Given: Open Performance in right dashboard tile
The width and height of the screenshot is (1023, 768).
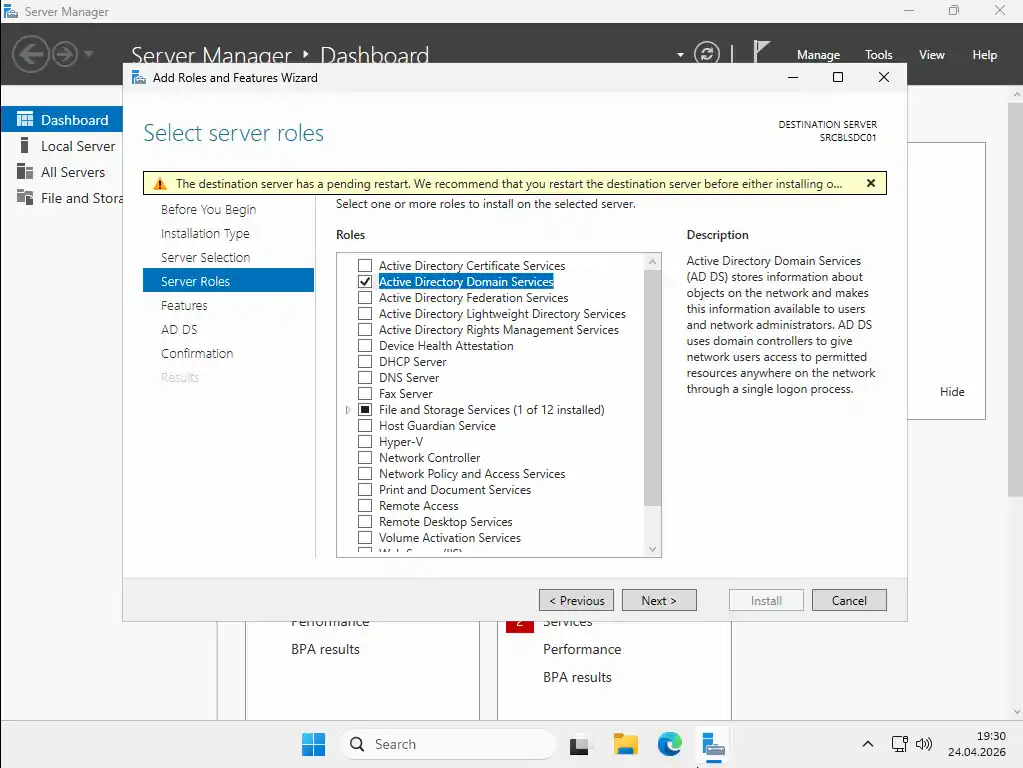Looking at the screenshot, I should click(x=582, y=649).
